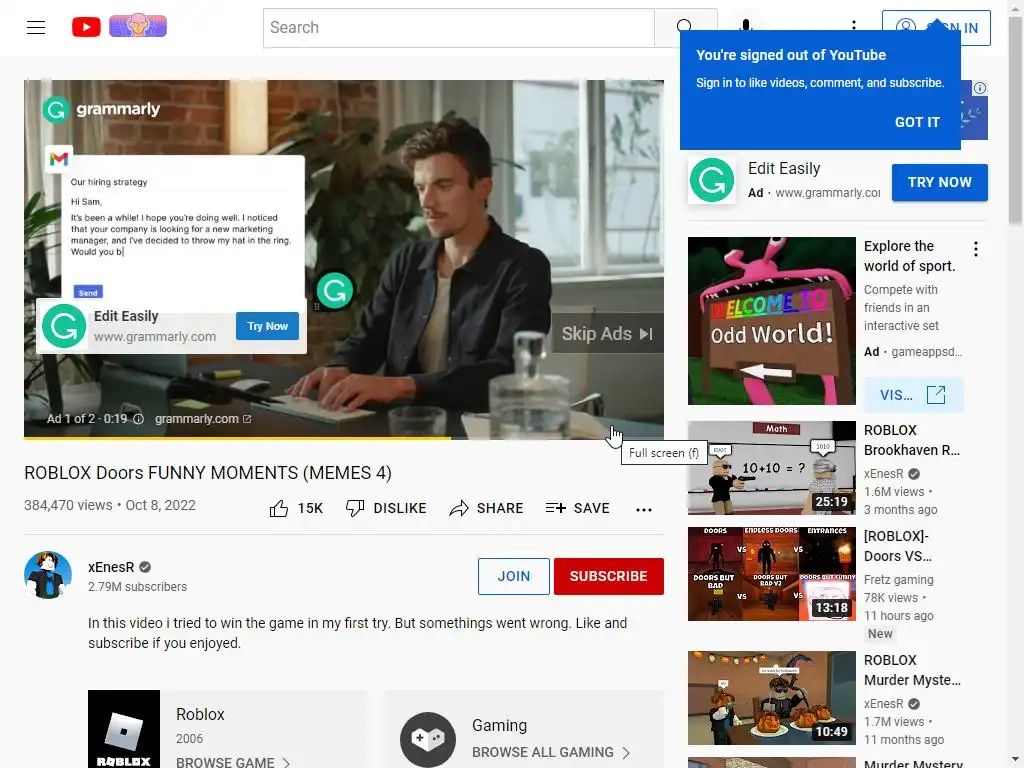
Task: Subscribe to xEnesR channel
Action: (609, 576)
